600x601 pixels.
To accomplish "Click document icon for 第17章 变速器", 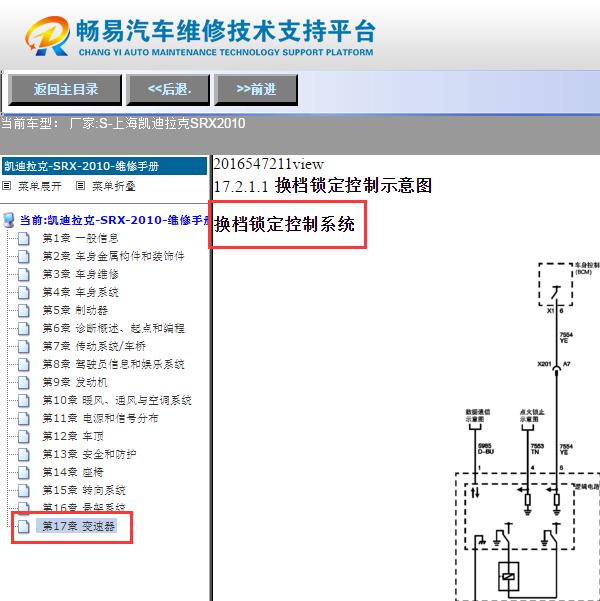I will click(24, 527).
